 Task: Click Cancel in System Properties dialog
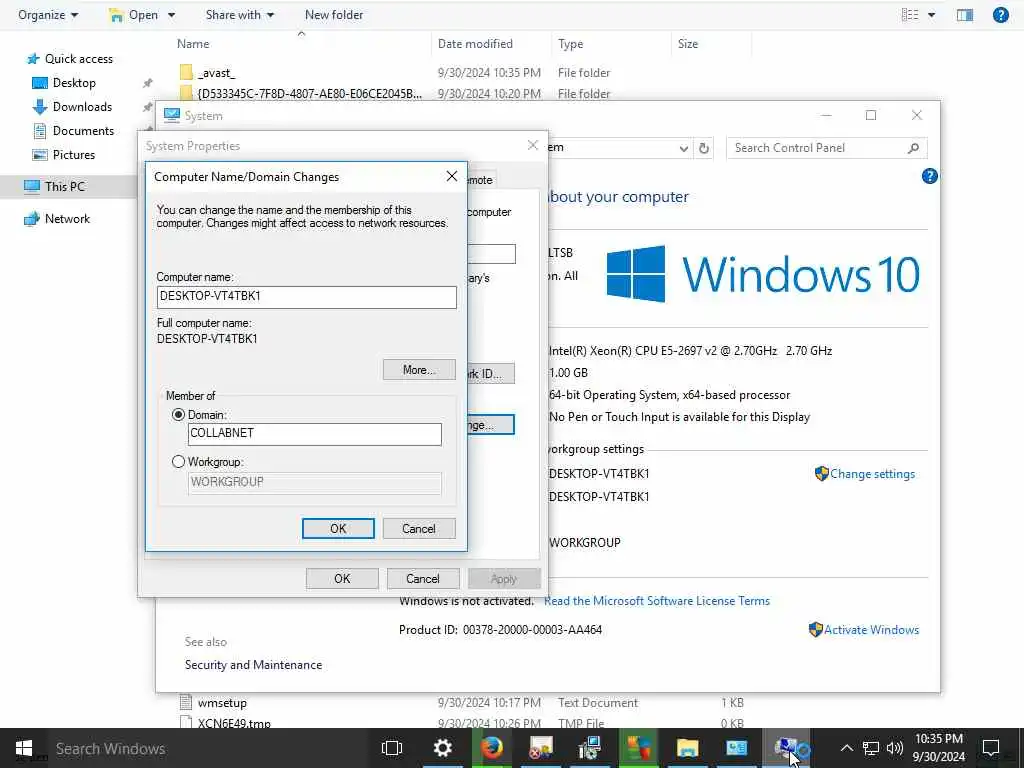[x=423, y=579]
